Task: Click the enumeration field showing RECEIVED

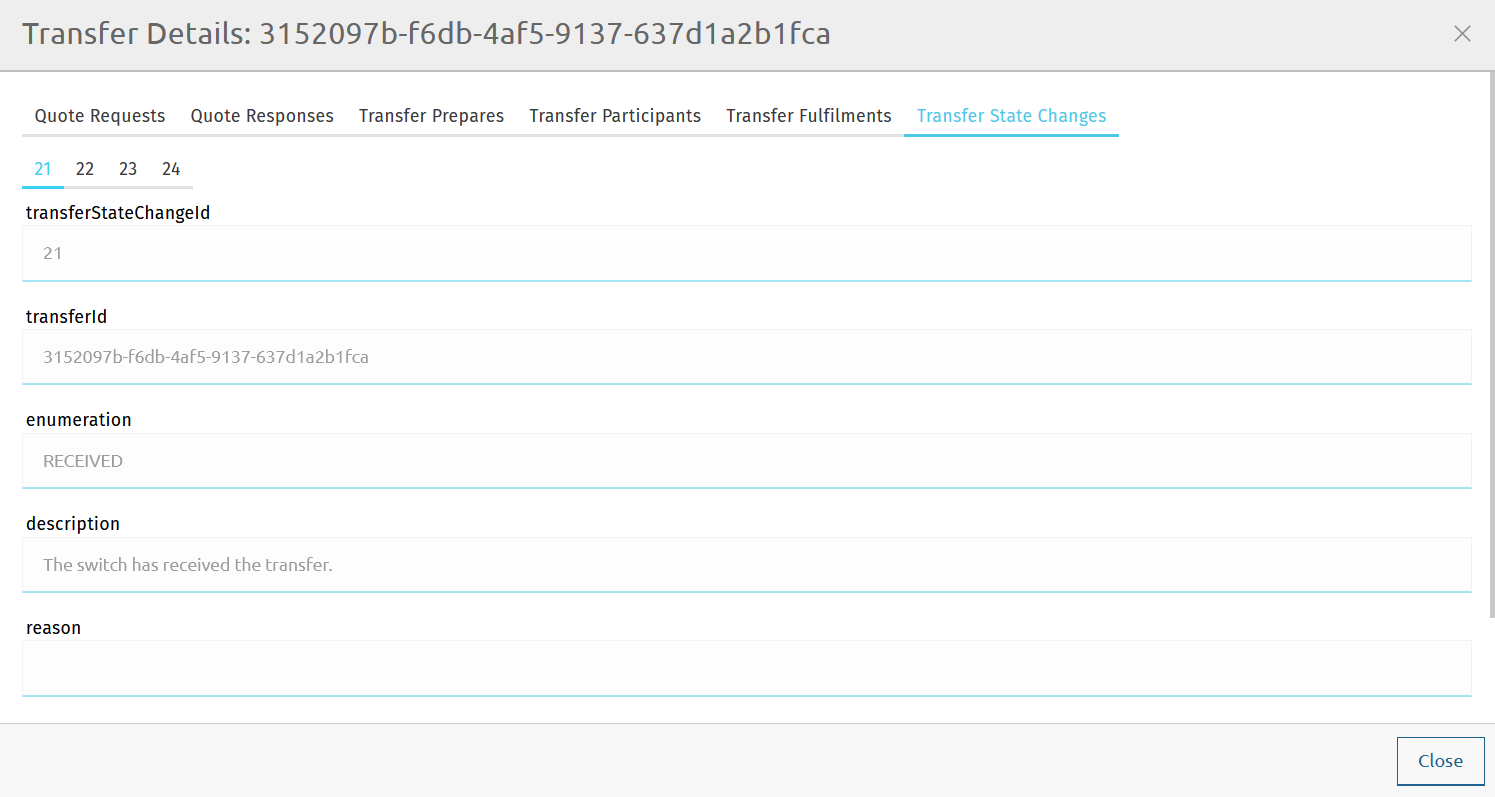Action: pyautogui.click(x=746, y=461)
